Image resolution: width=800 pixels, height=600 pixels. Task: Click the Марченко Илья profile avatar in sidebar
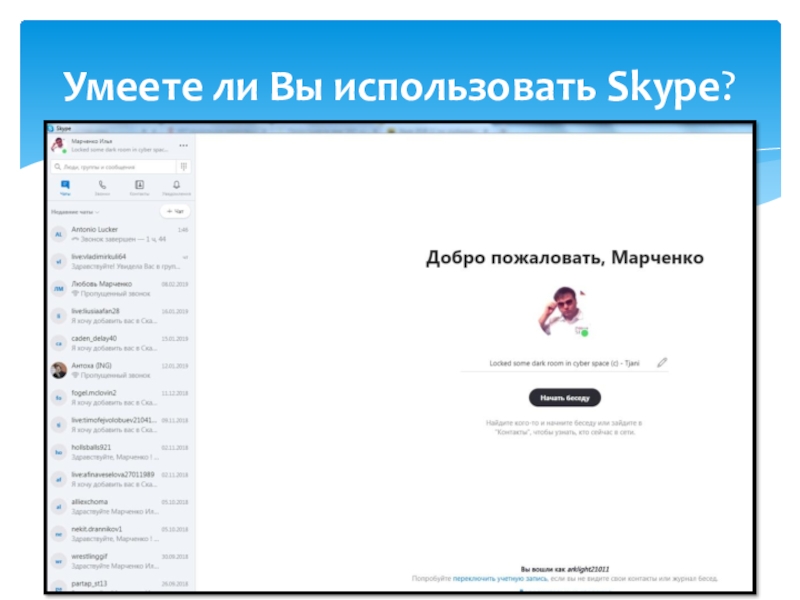59,145
